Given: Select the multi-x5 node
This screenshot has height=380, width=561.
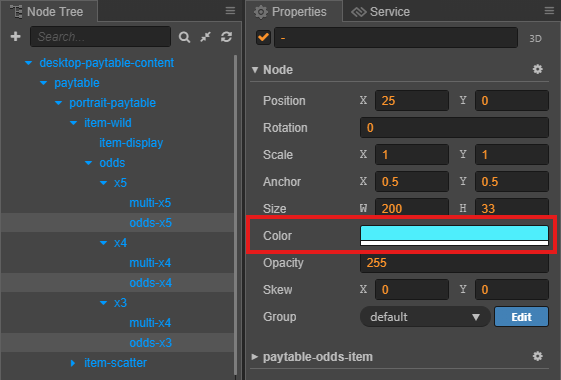Looking at the screenshot, I should (x=150, y=203).
